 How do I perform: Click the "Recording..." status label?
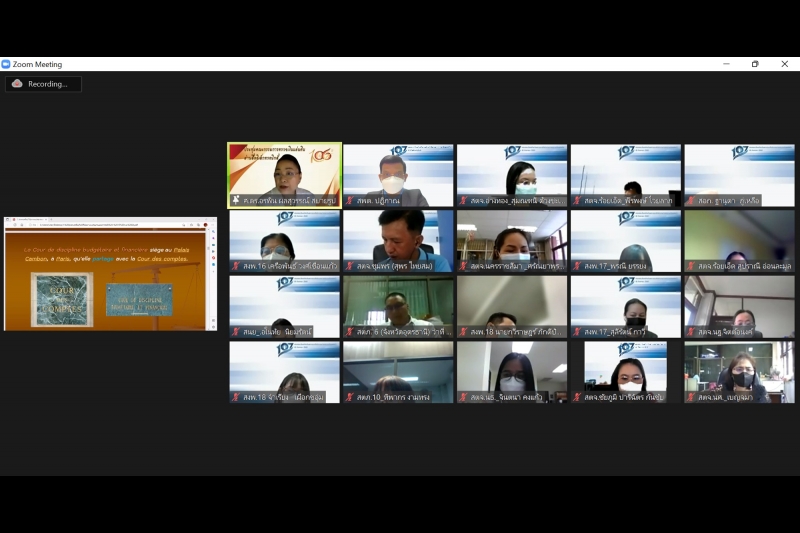(x=48, y=84)
